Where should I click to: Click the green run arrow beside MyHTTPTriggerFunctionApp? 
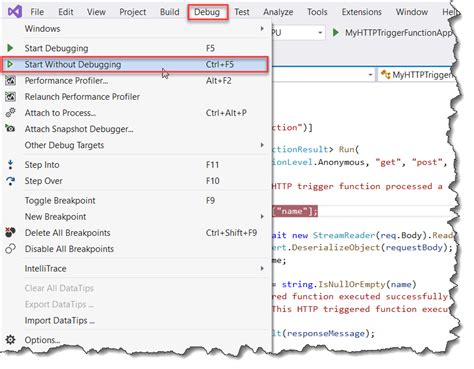point(336,33)
